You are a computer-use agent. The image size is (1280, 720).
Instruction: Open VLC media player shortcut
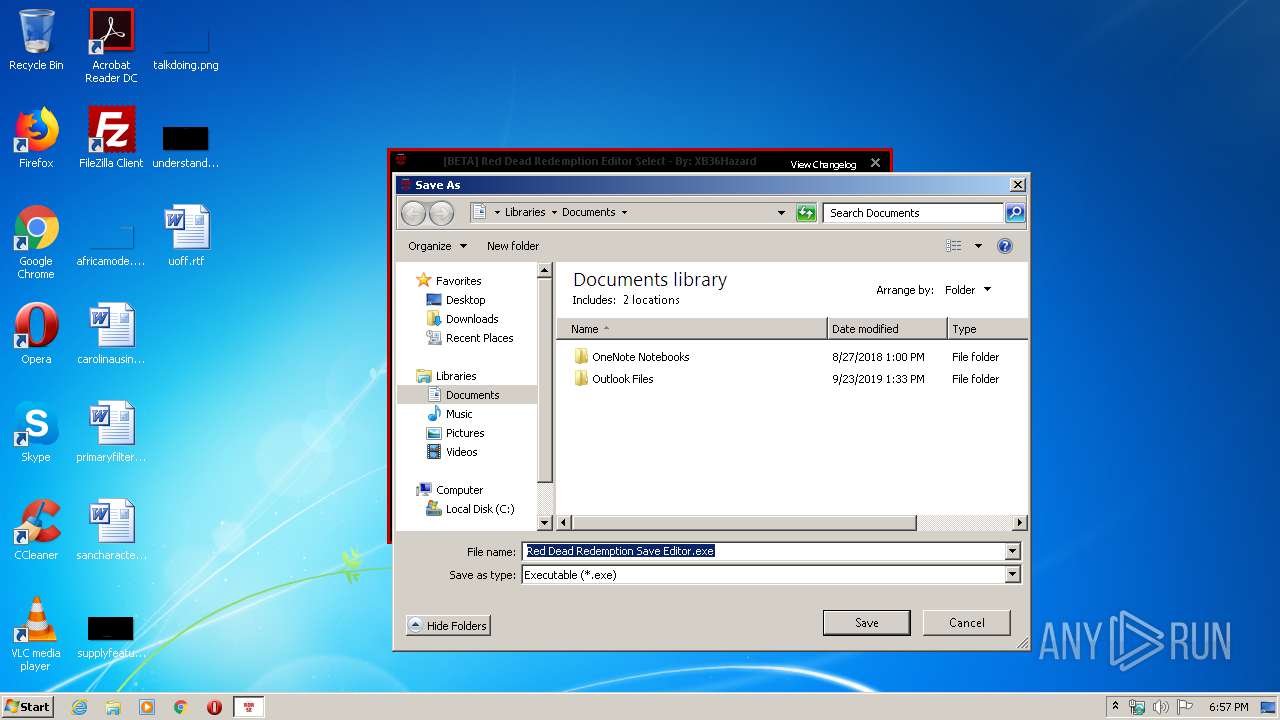coord(36,634)
